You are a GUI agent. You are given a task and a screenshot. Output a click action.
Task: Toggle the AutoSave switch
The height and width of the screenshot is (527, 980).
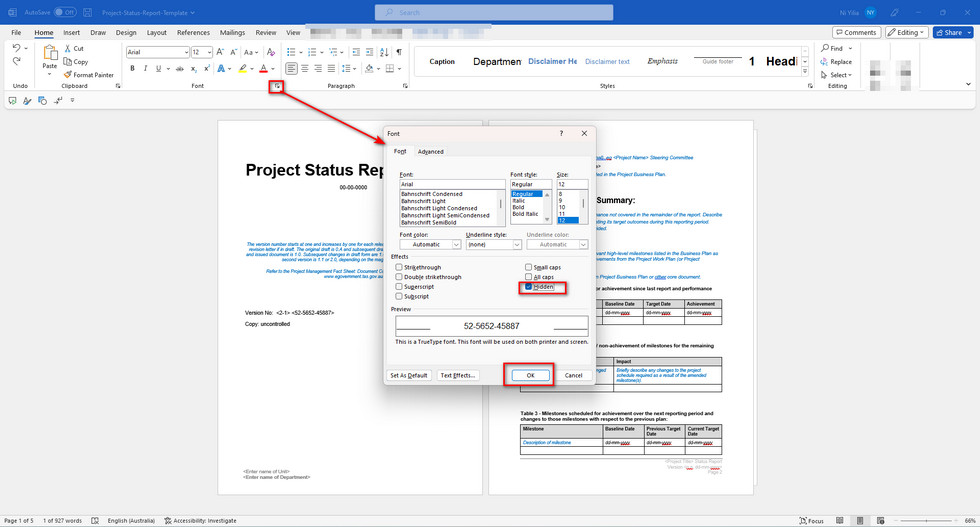(65, 12)
